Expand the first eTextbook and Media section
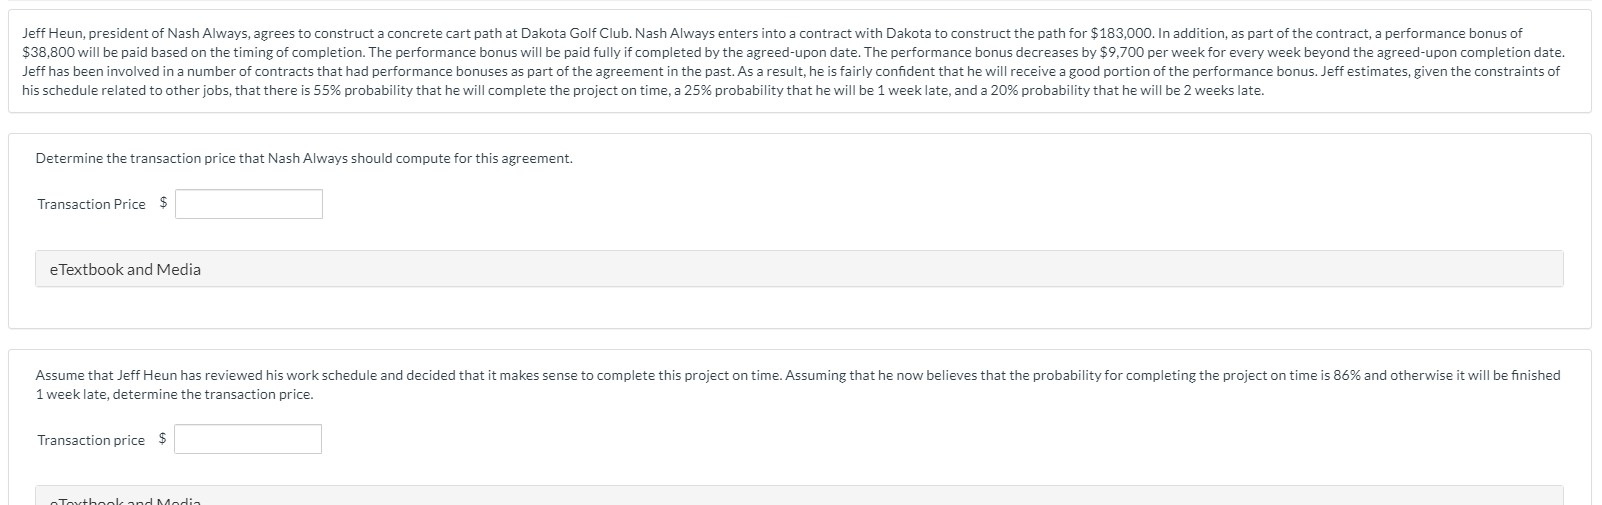 799,269
